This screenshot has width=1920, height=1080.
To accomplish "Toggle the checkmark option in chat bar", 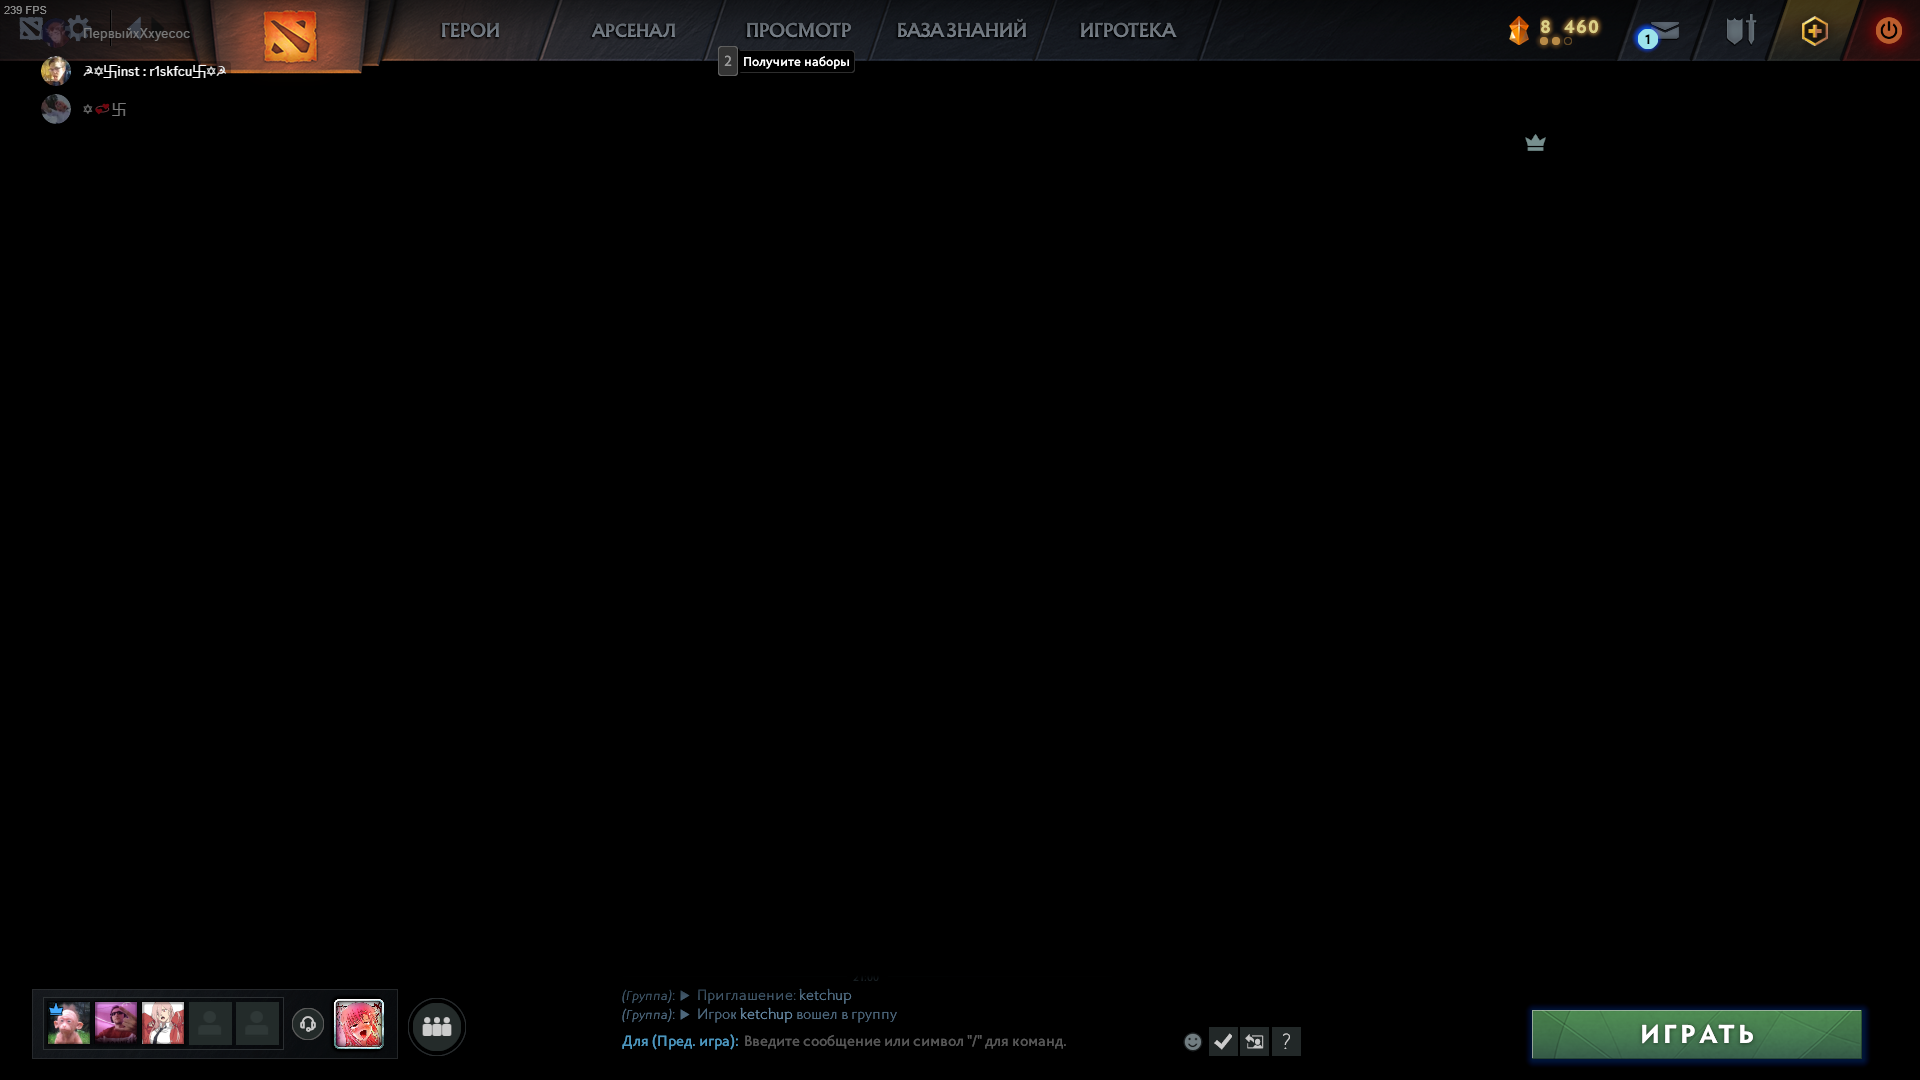I will [x=1224, y=1041].
